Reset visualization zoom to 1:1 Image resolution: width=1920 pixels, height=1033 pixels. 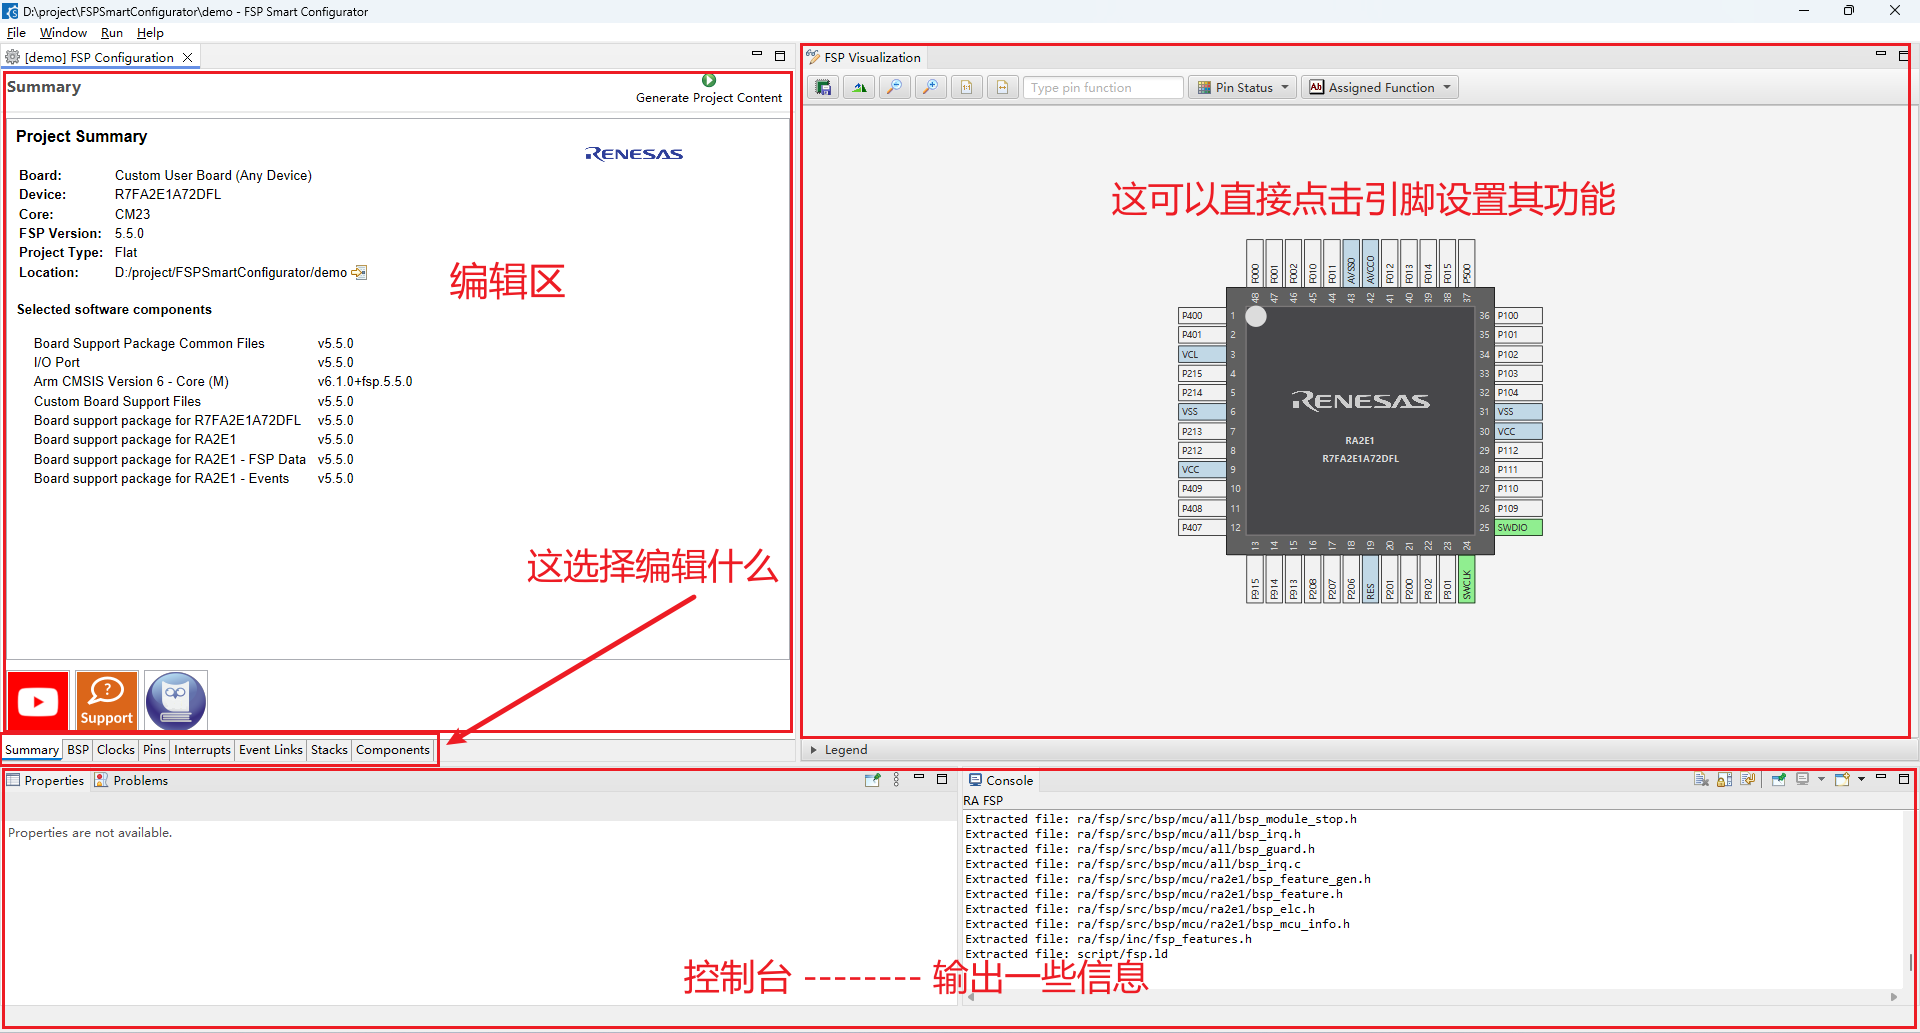[966, 88]
